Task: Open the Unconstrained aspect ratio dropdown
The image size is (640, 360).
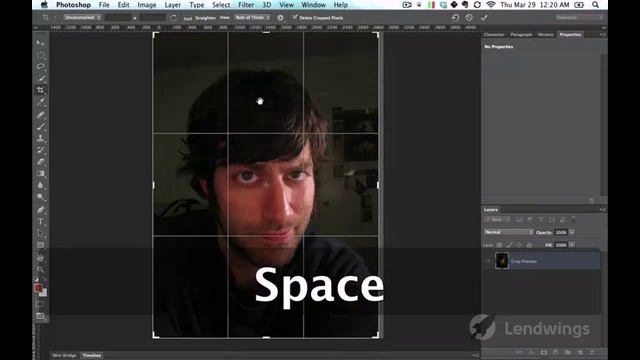Action: [82, 18]
